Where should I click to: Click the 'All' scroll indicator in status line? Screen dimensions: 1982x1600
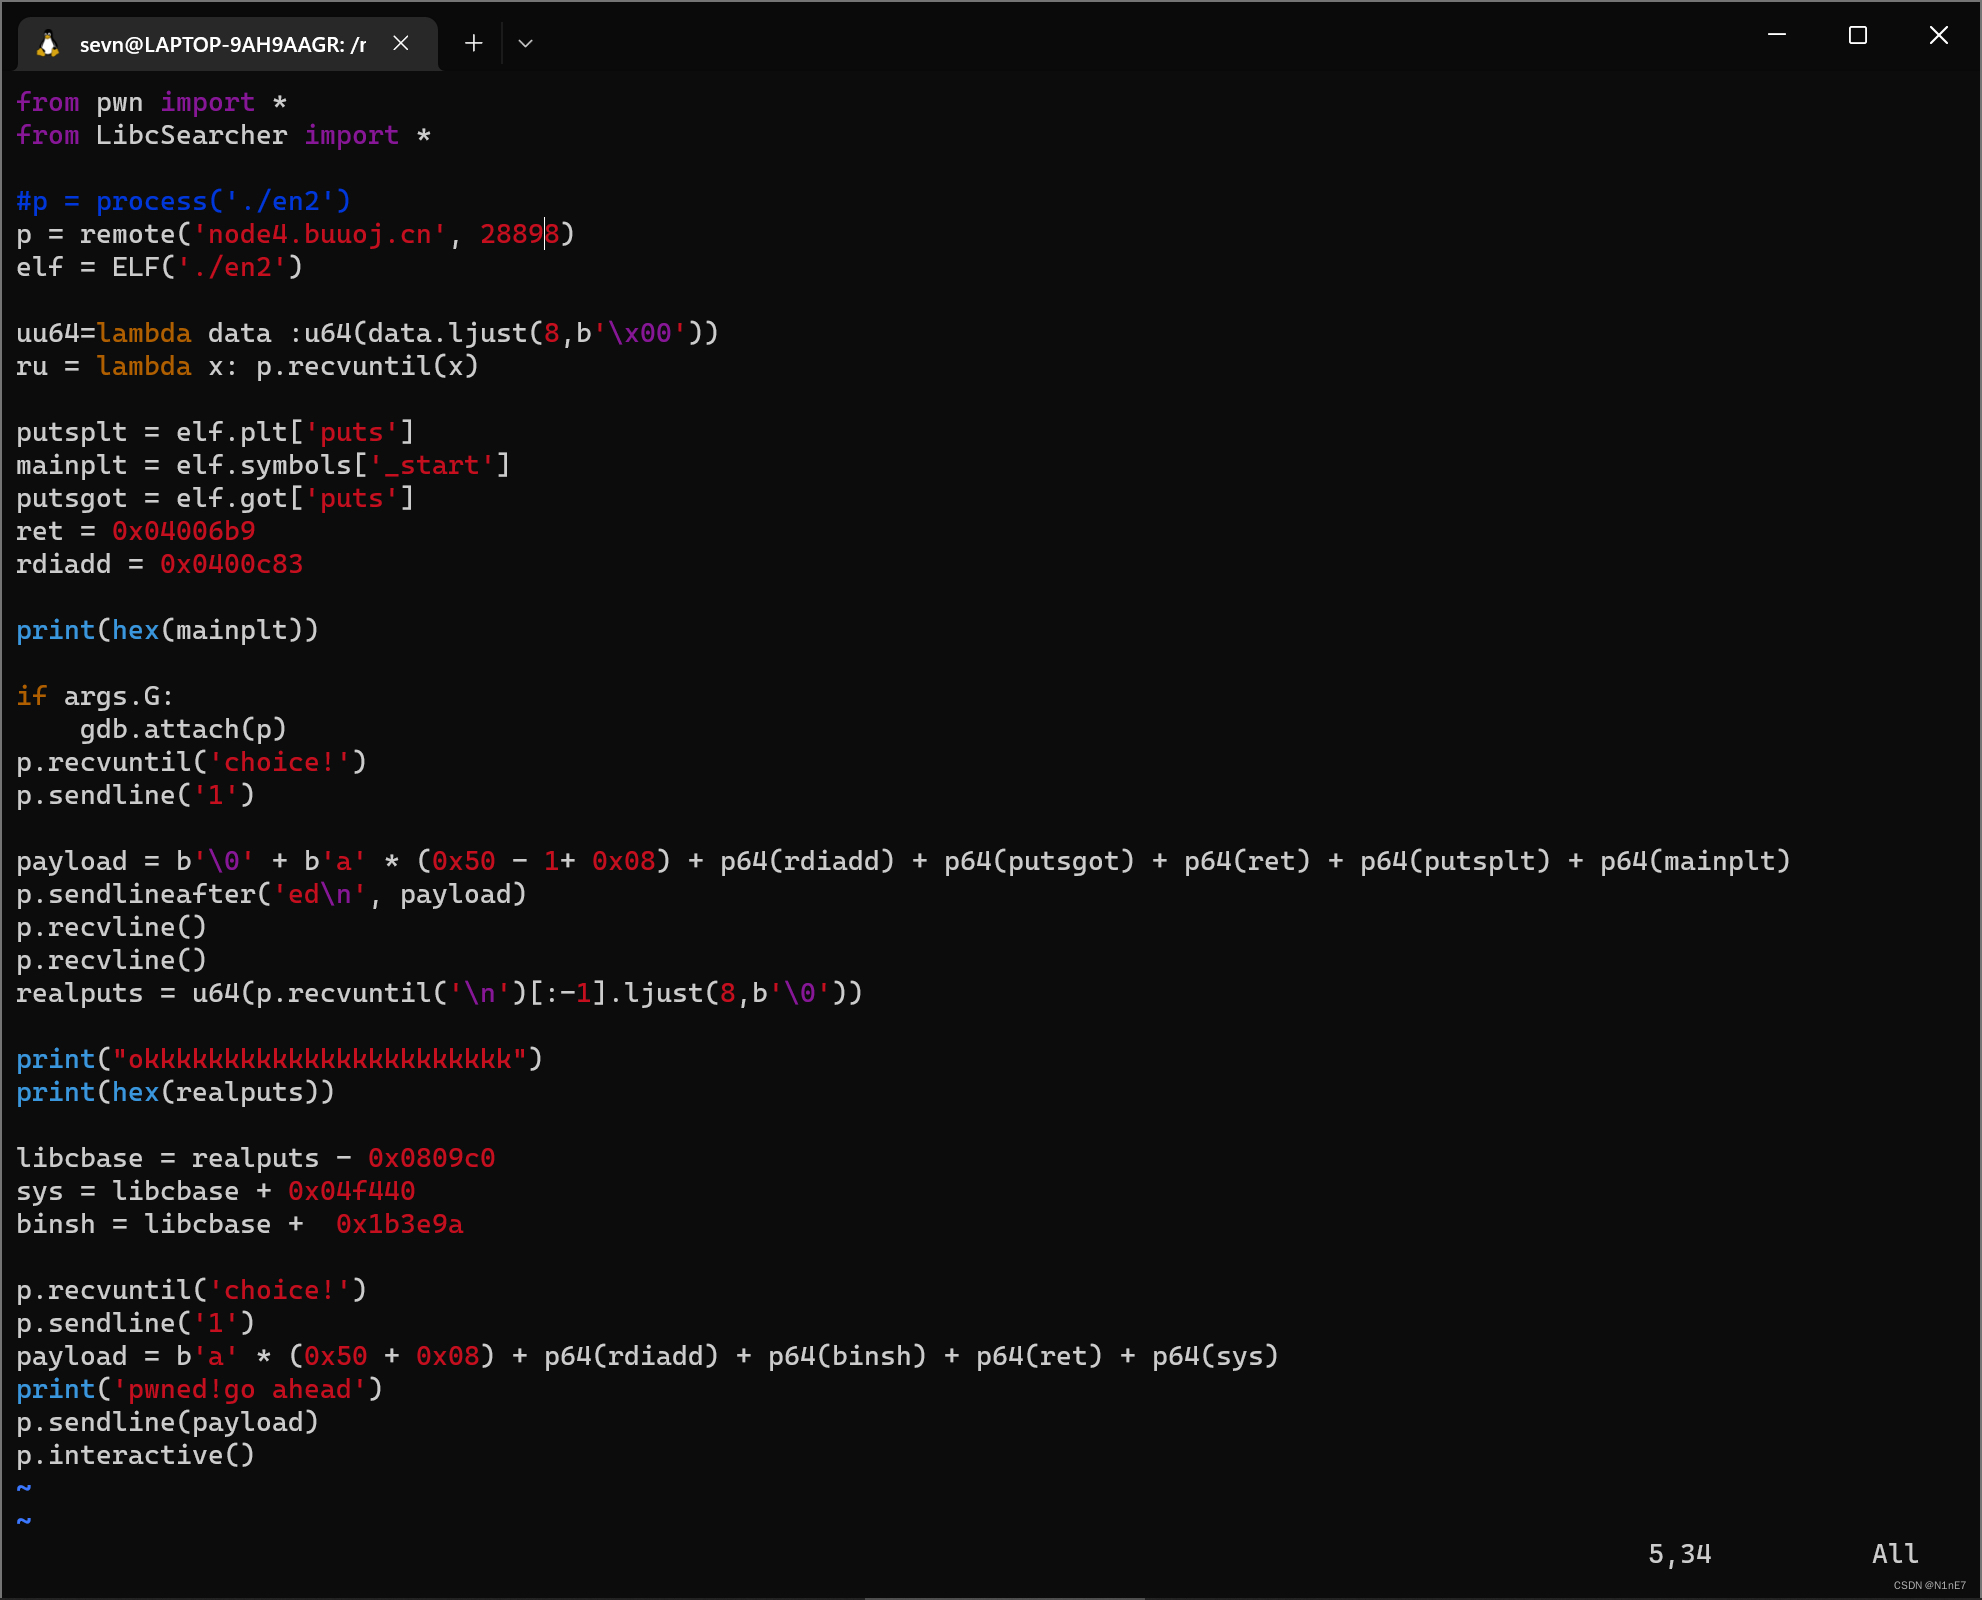point(1895,1554)
